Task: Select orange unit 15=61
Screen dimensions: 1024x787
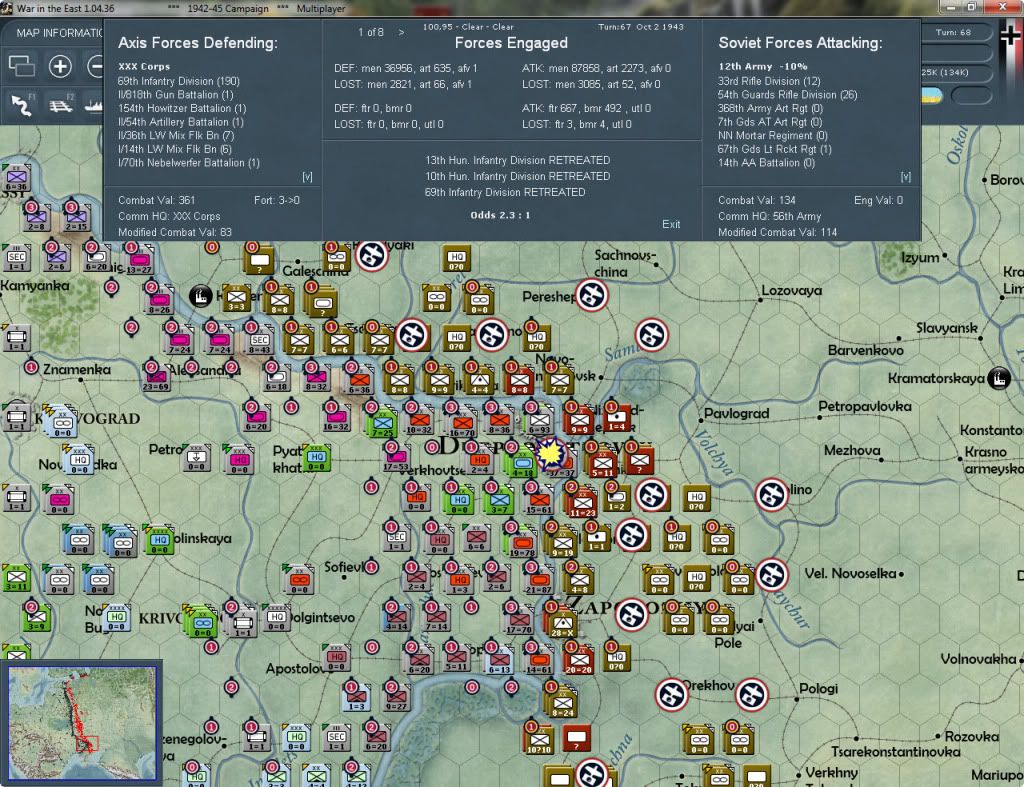Action: click(539, 501)
